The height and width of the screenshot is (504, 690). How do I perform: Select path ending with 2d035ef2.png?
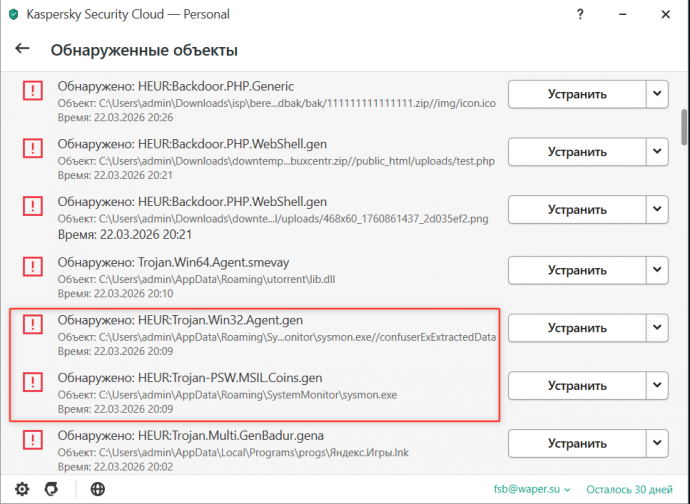pyautogui.click(x=273, y=219)
